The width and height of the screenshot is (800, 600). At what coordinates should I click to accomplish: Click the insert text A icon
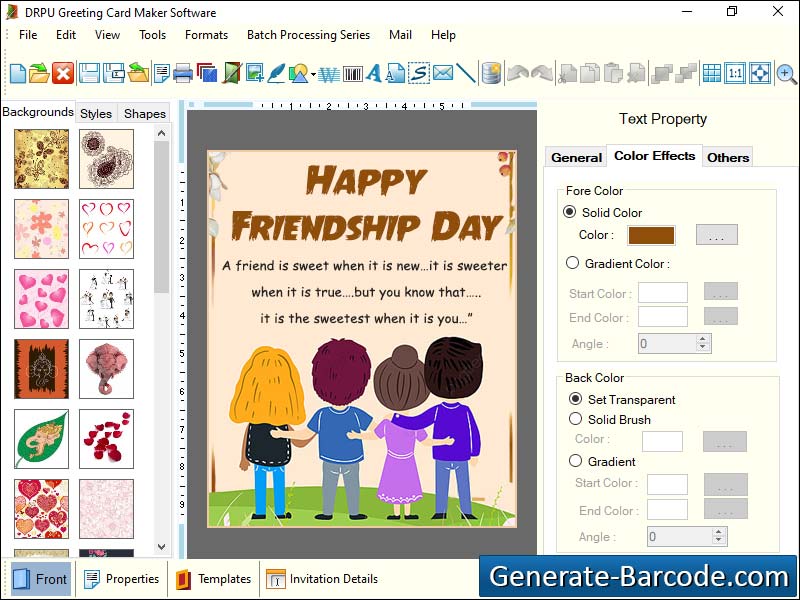pyautogui.click(x=372, y=73)
